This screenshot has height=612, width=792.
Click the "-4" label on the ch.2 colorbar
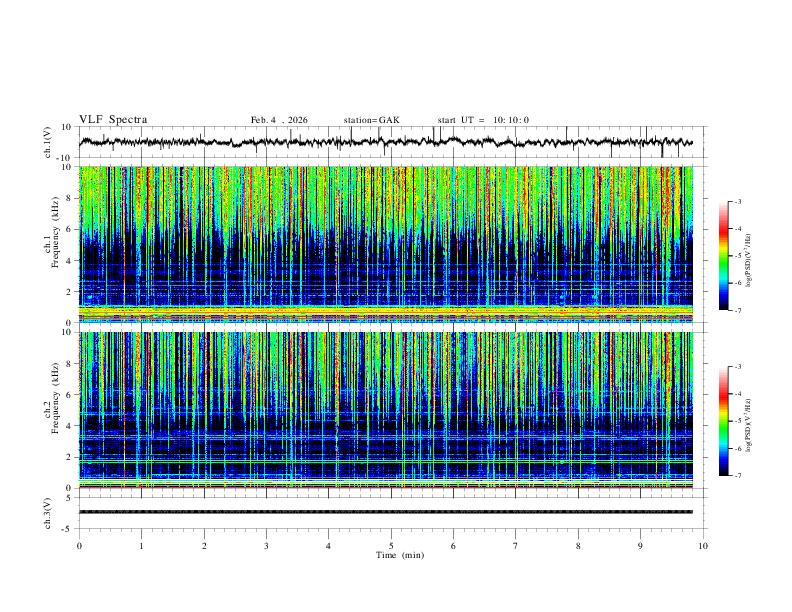737,394
